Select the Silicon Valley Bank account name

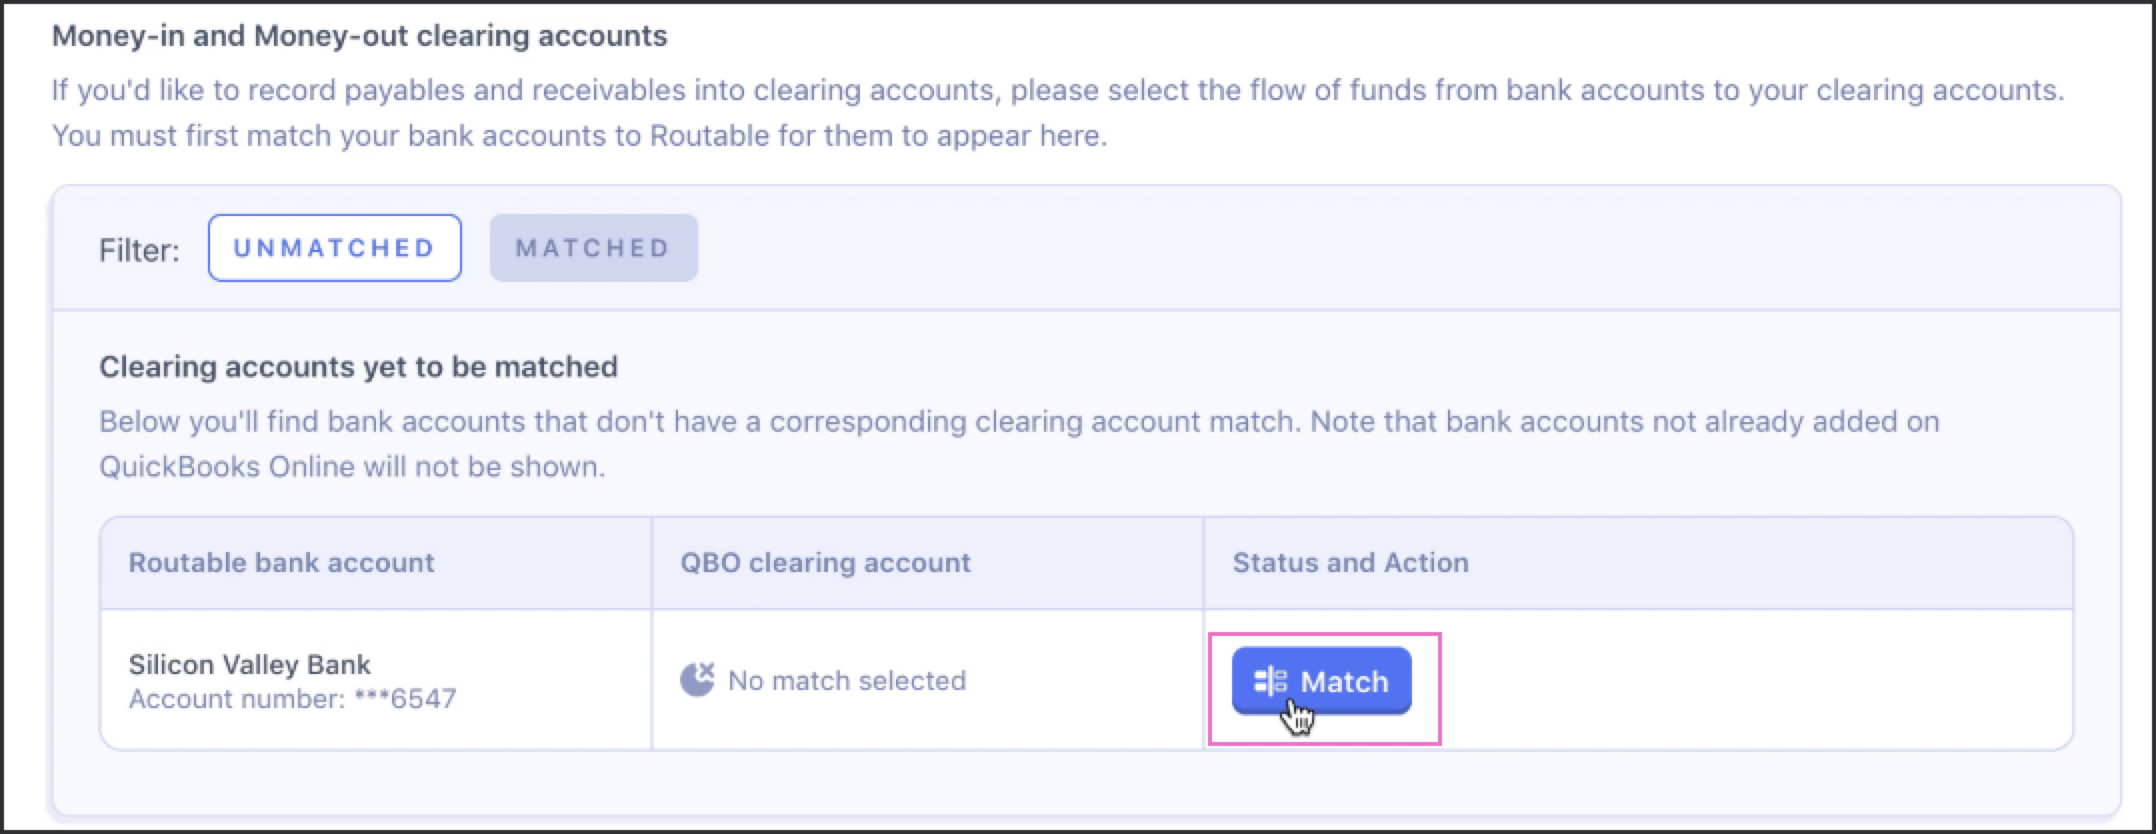coord(250,665)
